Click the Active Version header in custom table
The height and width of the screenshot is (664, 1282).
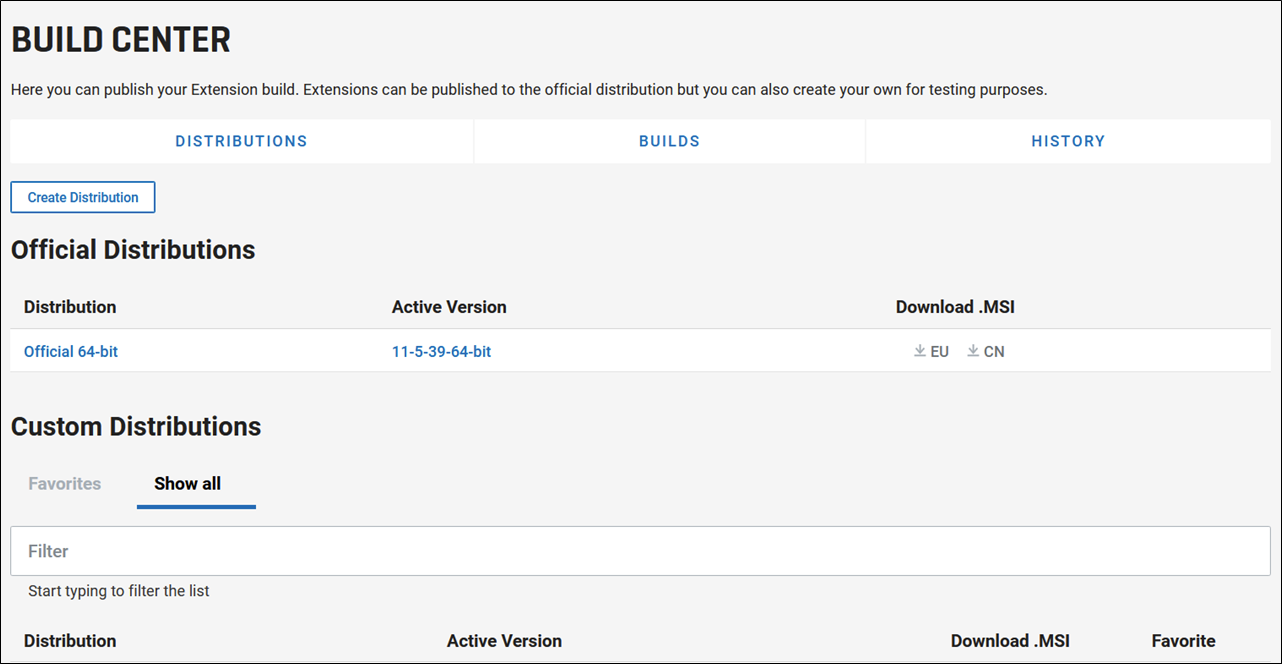pyautogui.click(x=504, y=641)
